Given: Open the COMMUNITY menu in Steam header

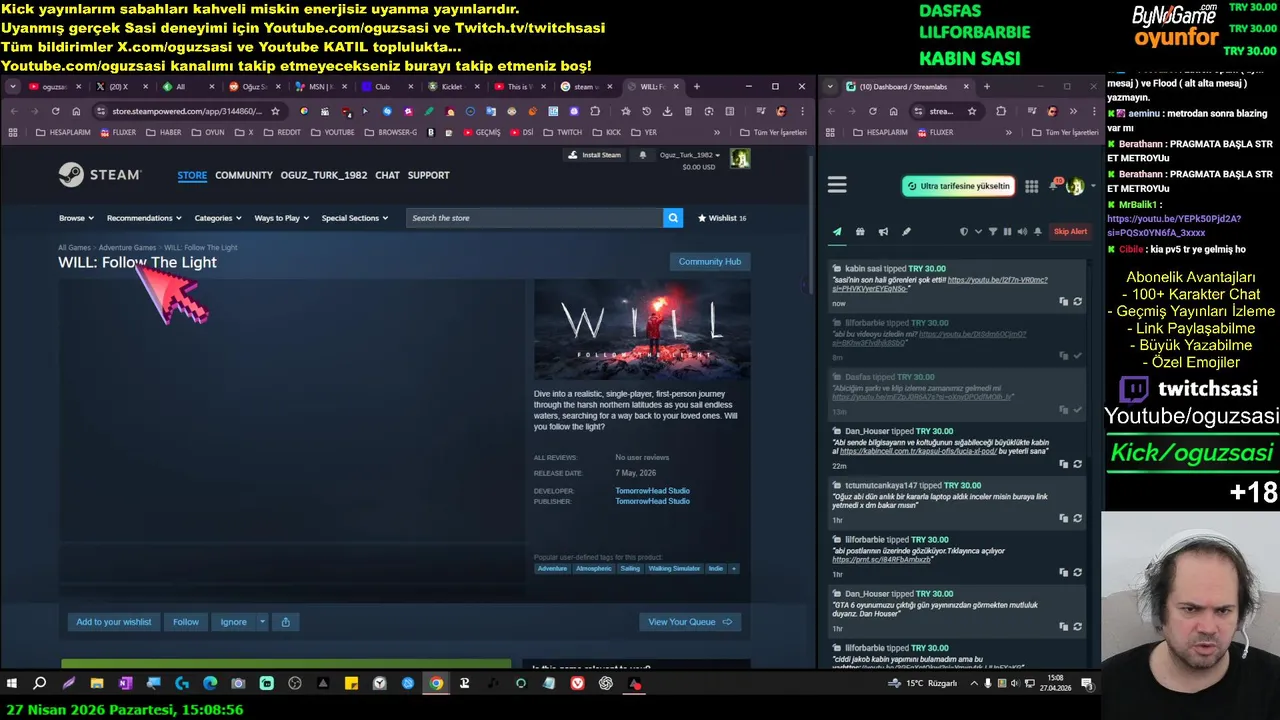Looking at the screenshot, I should [244, 175].
